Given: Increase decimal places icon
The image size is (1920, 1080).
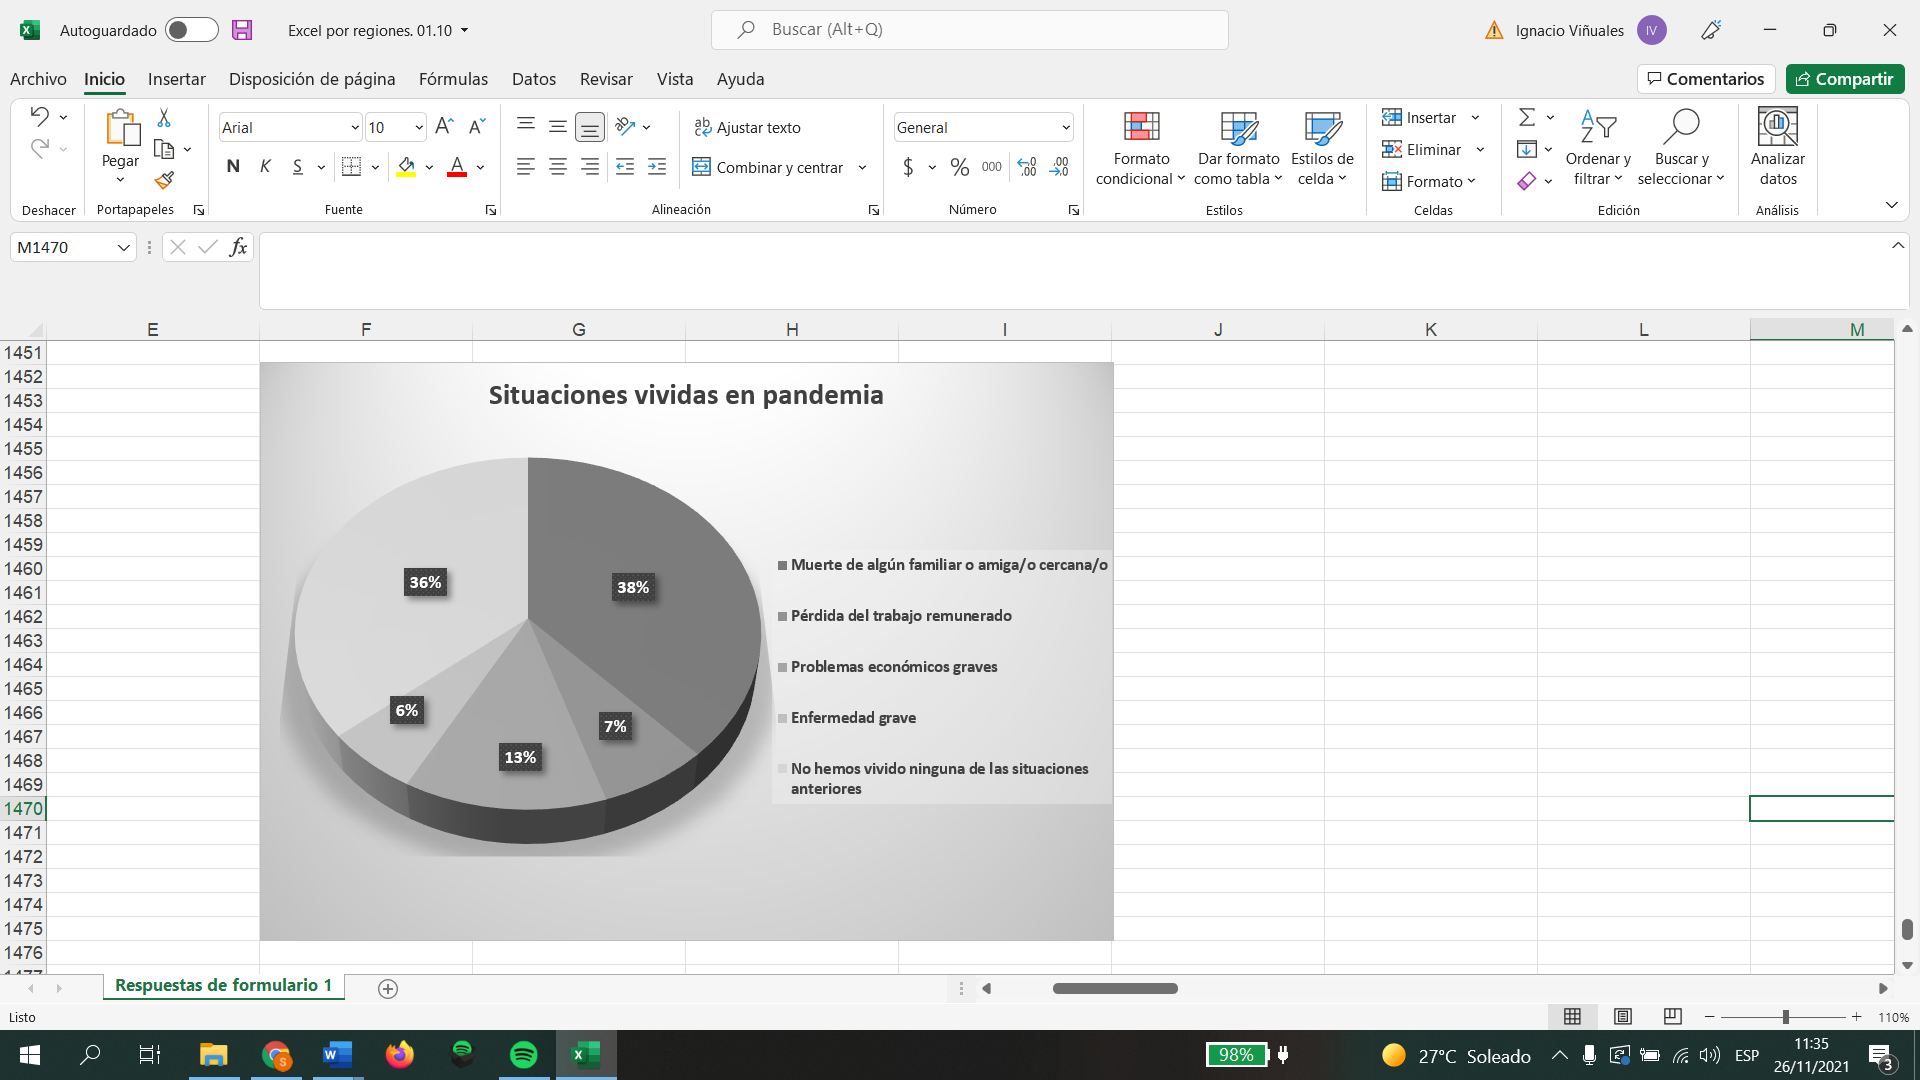Looking at the screenshot, I should coord(1027,167).
